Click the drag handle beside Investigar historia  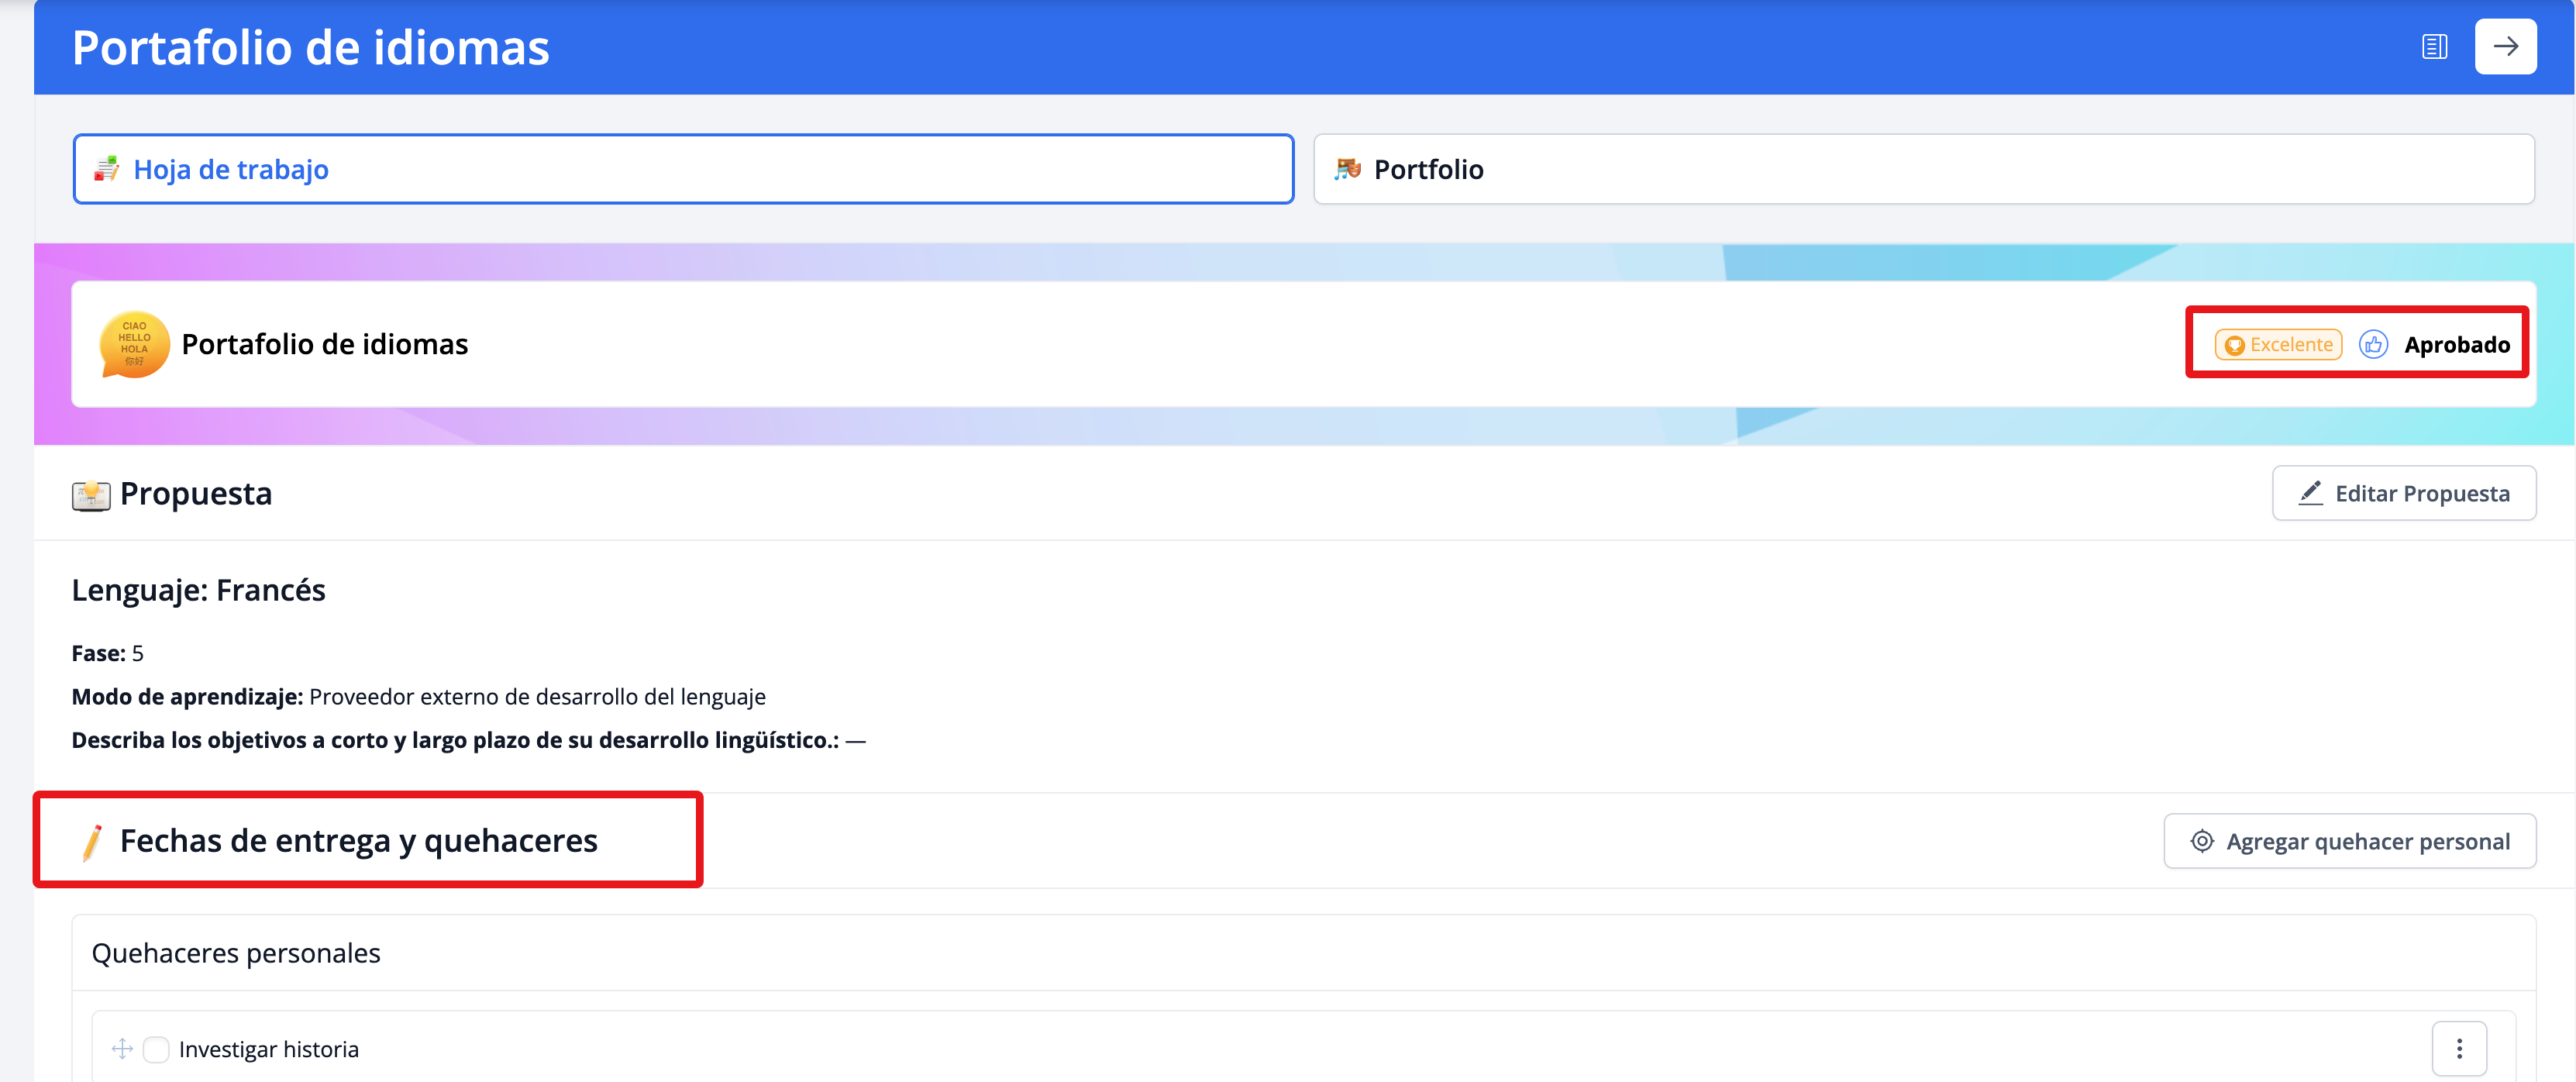[122, 1048]
